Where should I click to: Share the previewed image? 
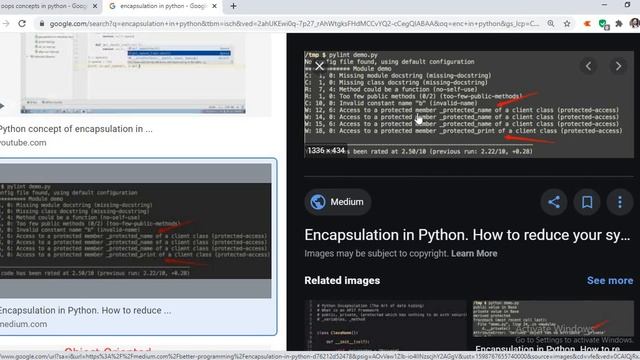click(x=554, y=202)
